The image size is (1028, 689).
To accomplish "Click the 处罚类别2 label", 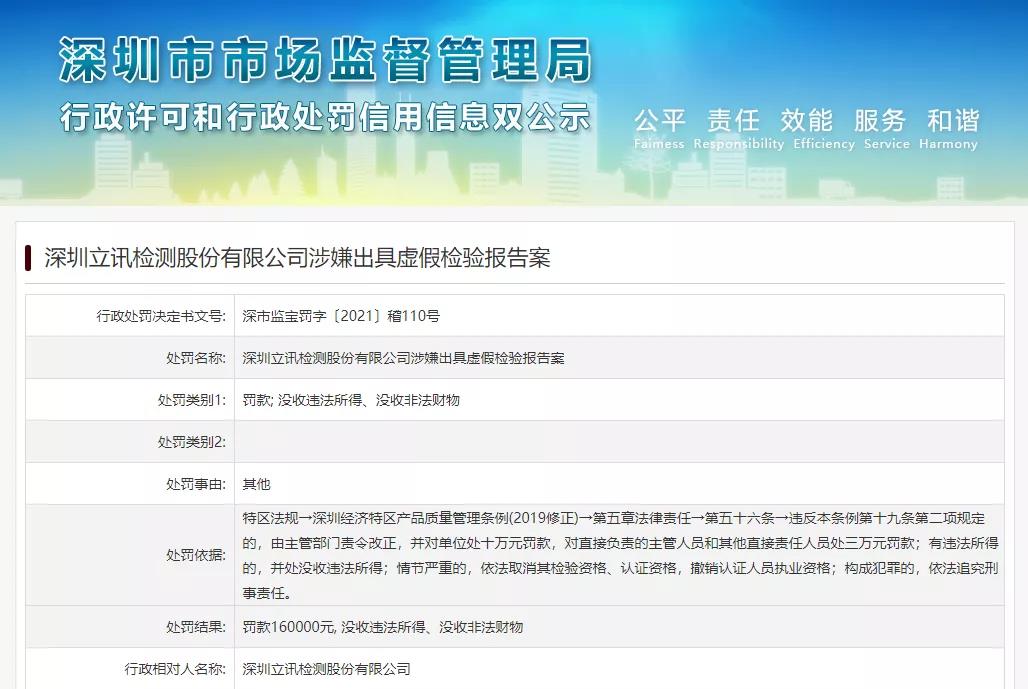I will [x=192, y=442].
